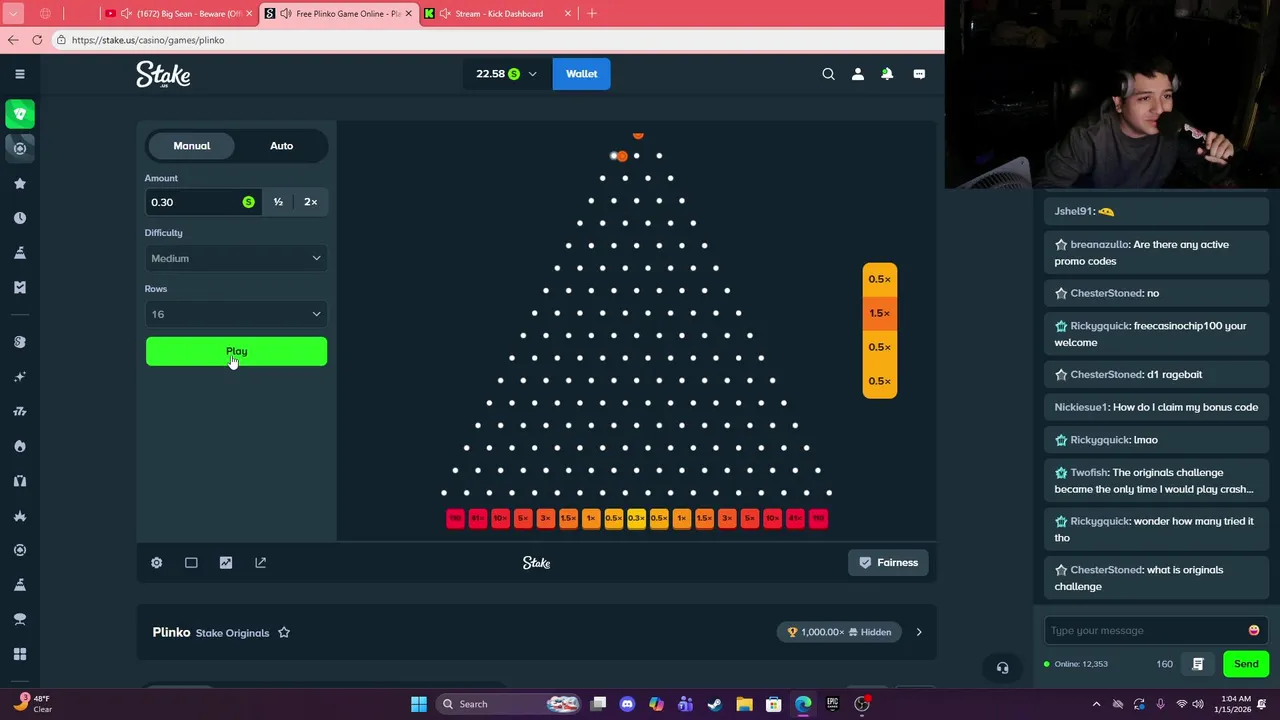Open recent clock icon in sidebar
This screenshot has height=720, width=1280.
coord(20,218)
